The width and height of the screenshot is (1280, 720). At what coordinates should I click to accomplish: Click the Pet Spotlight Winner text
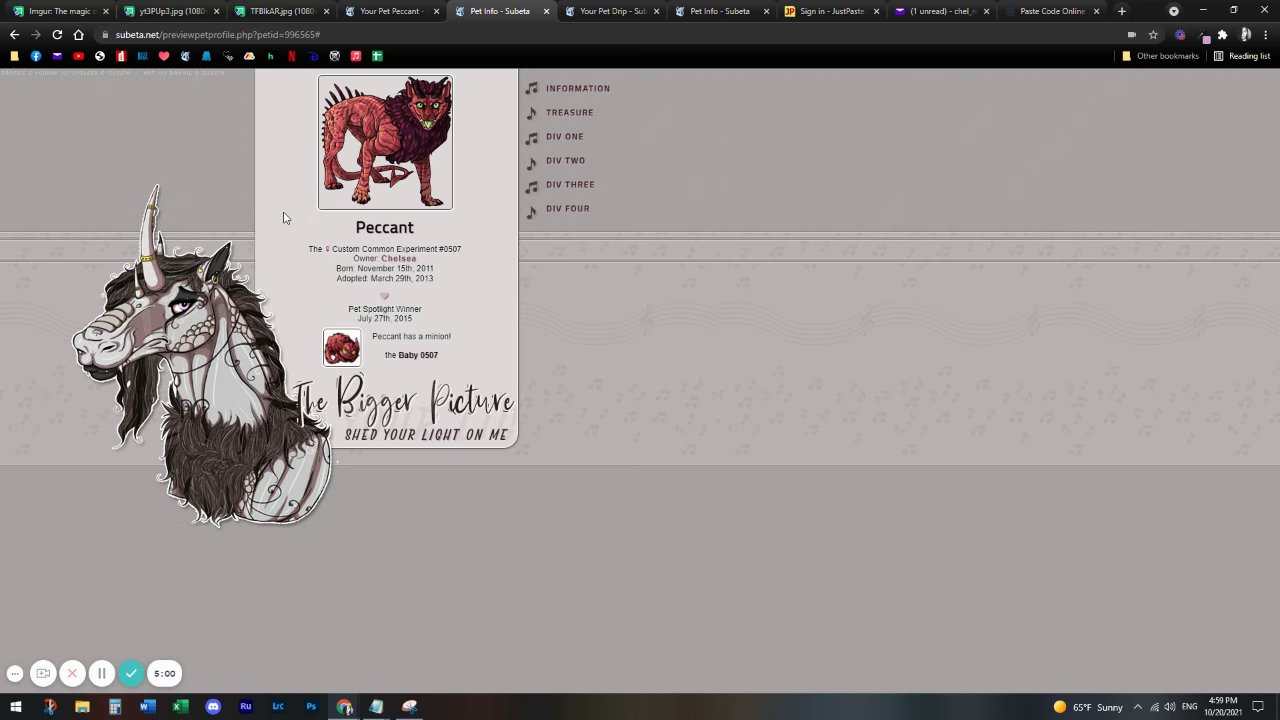(x=385, y=309)
